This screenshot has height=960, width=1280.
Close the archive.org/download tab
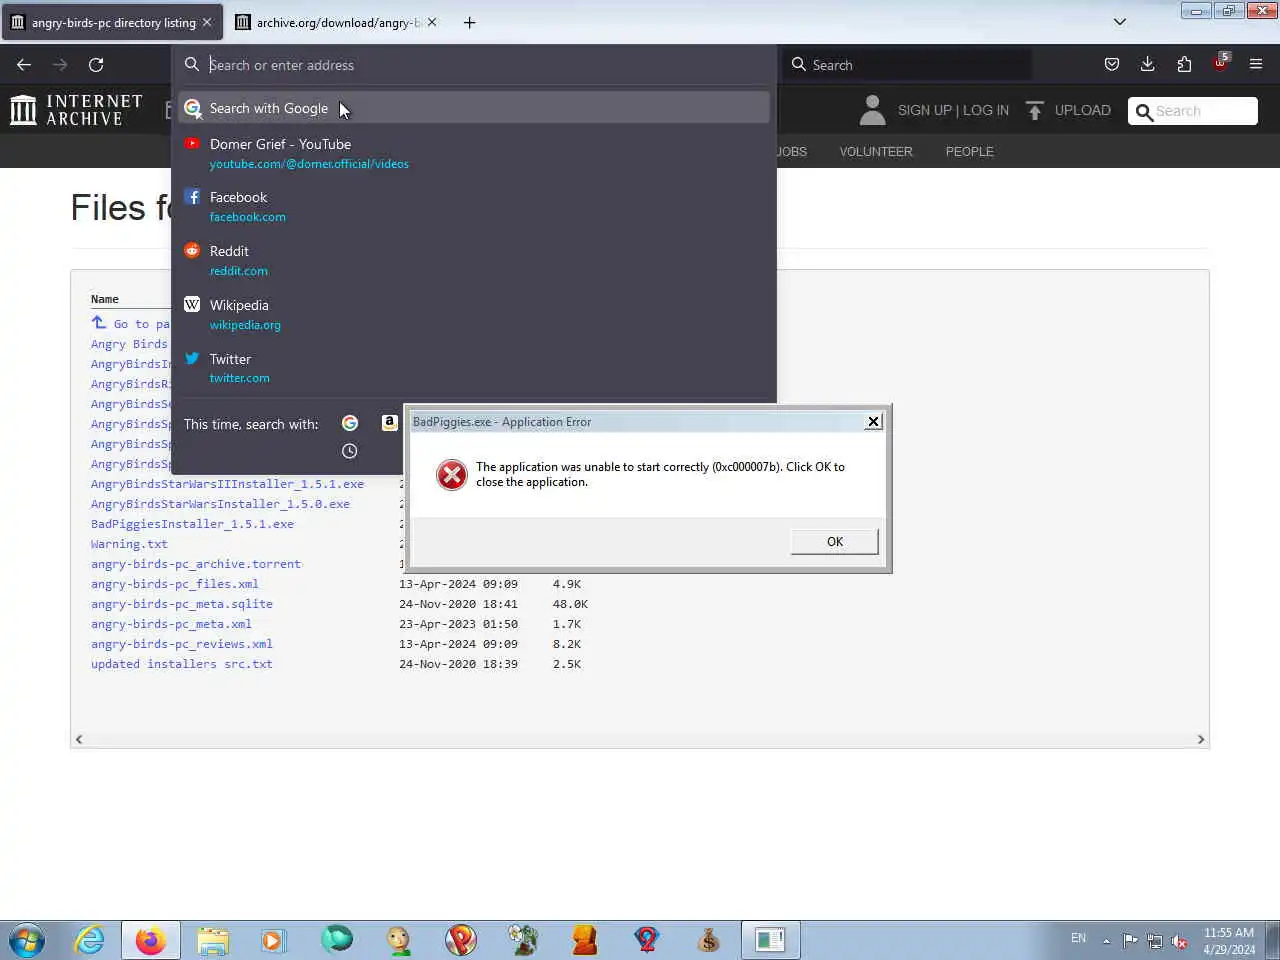click(432, 22)
